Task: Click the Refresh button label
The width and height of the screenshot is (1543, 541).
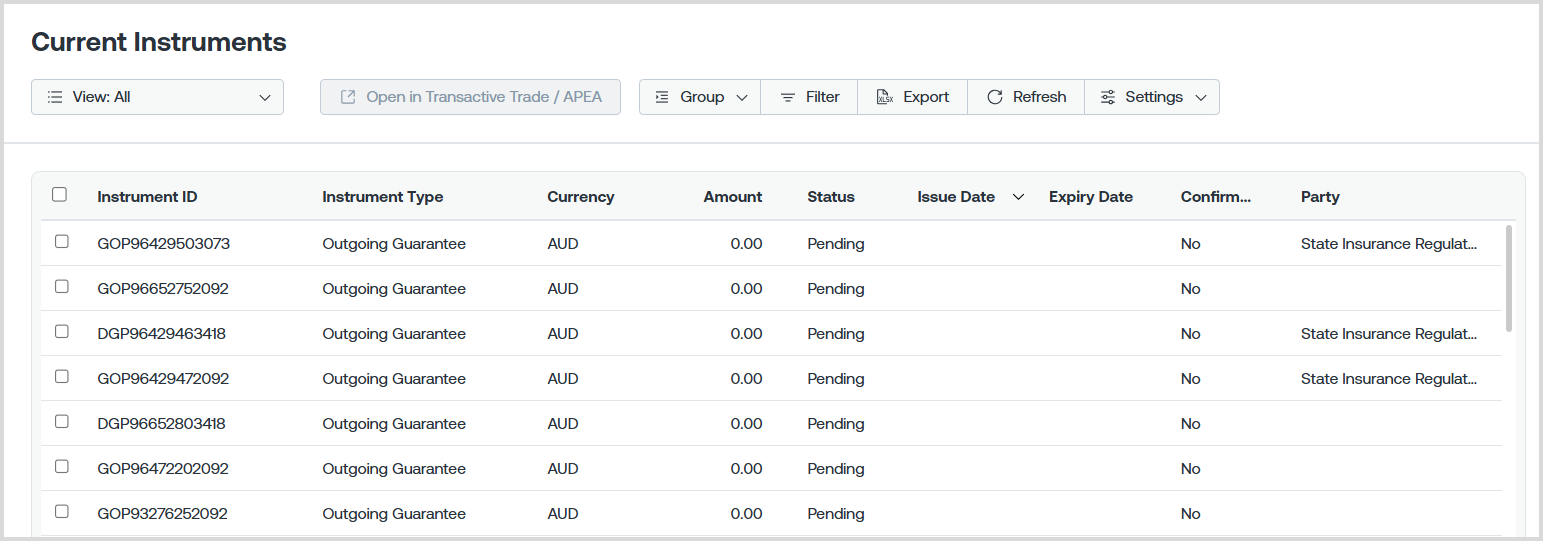Action: [x=1039, y=97]
